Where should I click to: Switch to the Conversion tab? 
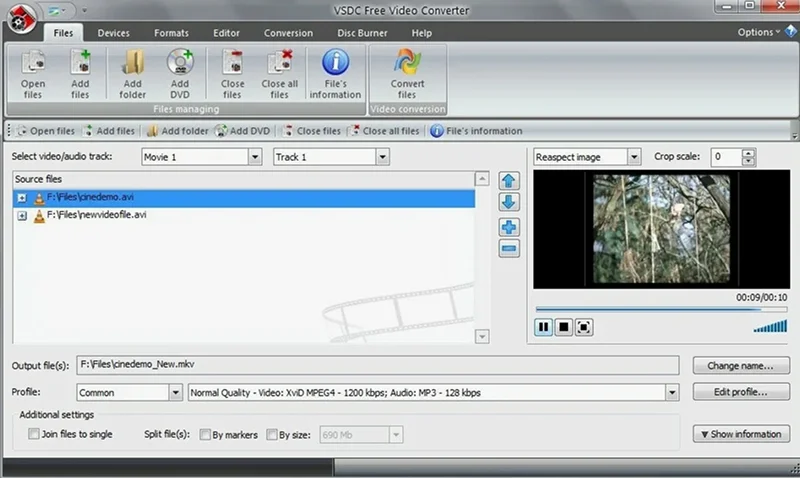point(288,33)
